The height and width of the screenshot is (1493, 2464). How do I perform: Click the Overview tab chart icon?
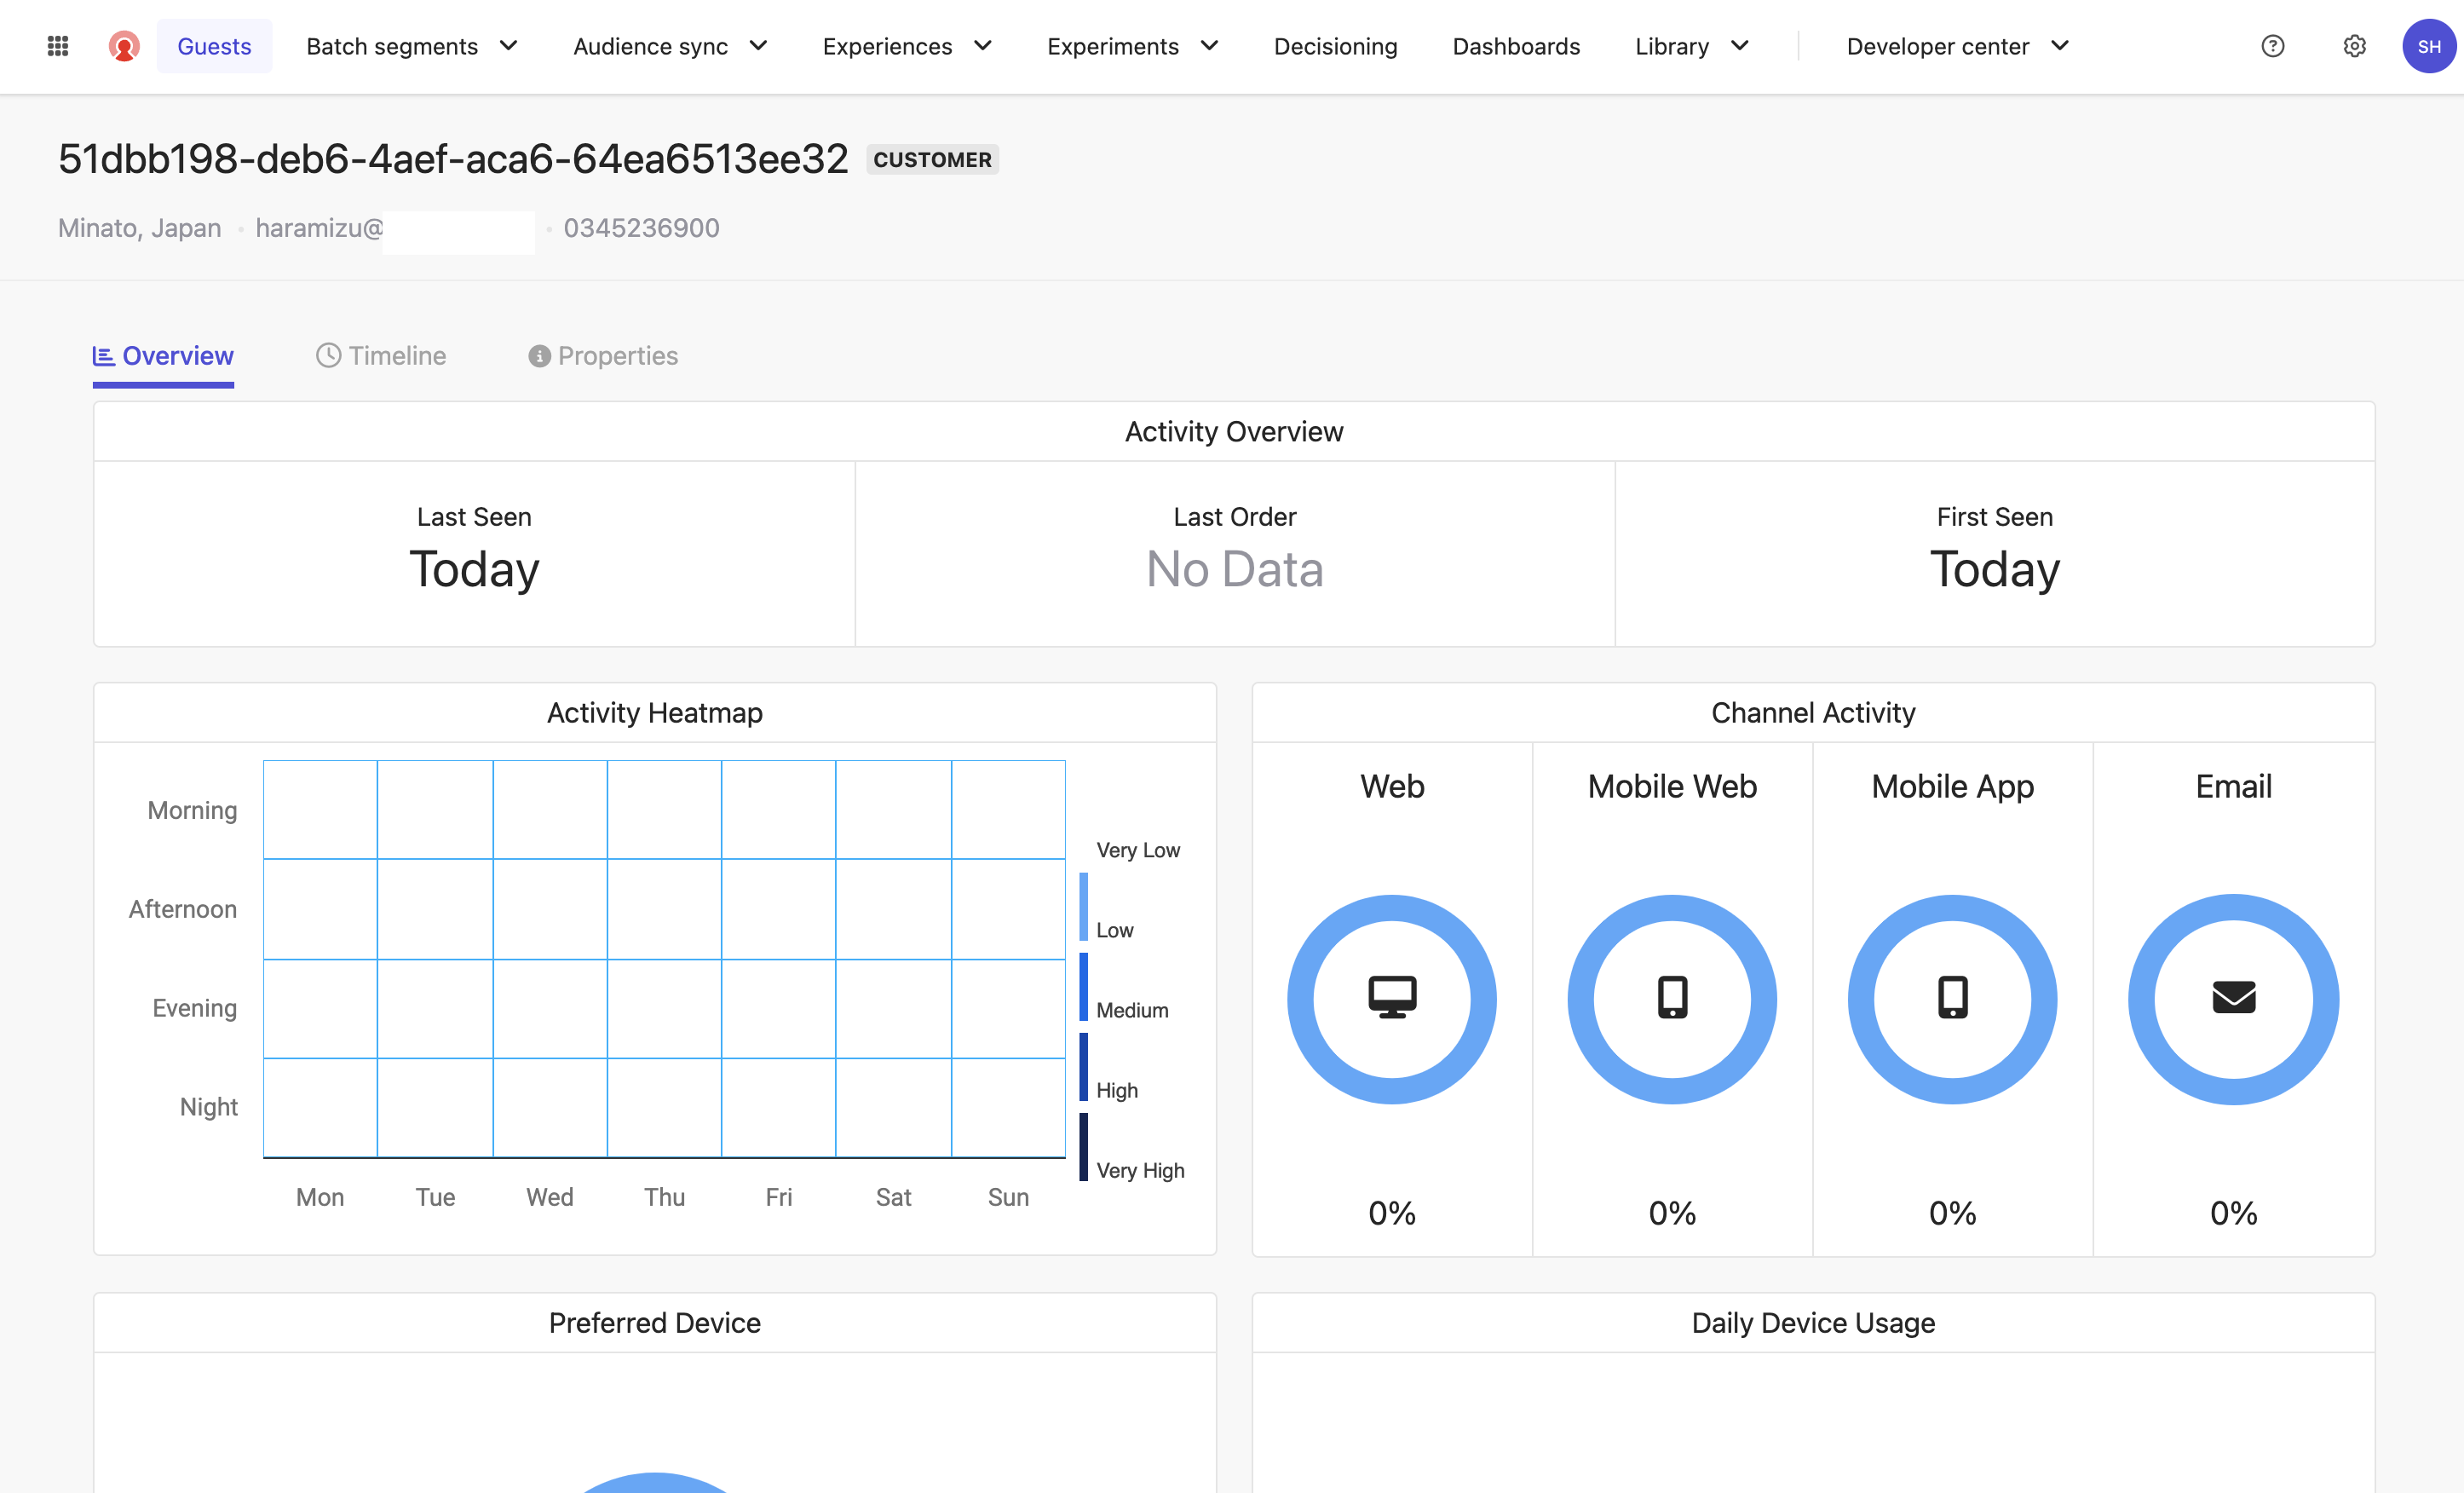103,356
